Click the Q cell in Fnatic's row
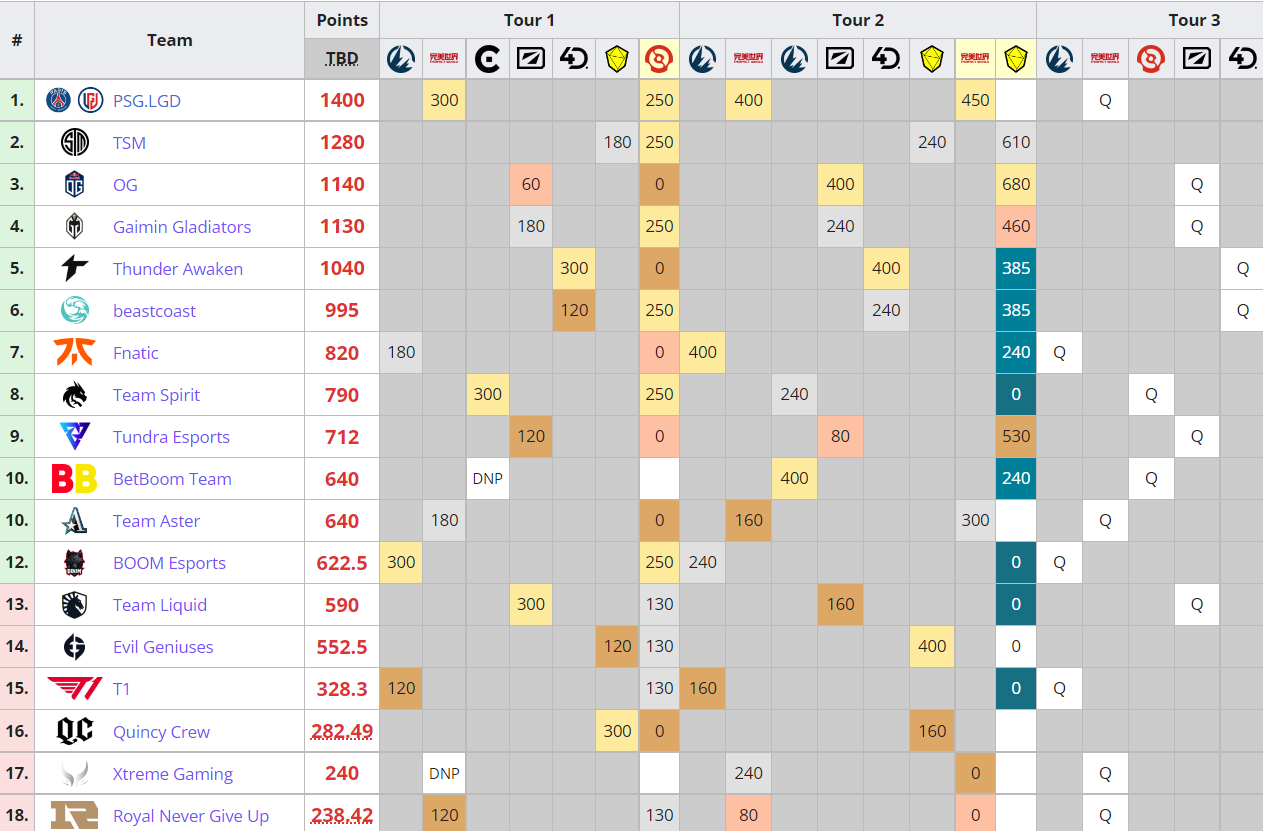1263x831 pixels. (1059, 353)
